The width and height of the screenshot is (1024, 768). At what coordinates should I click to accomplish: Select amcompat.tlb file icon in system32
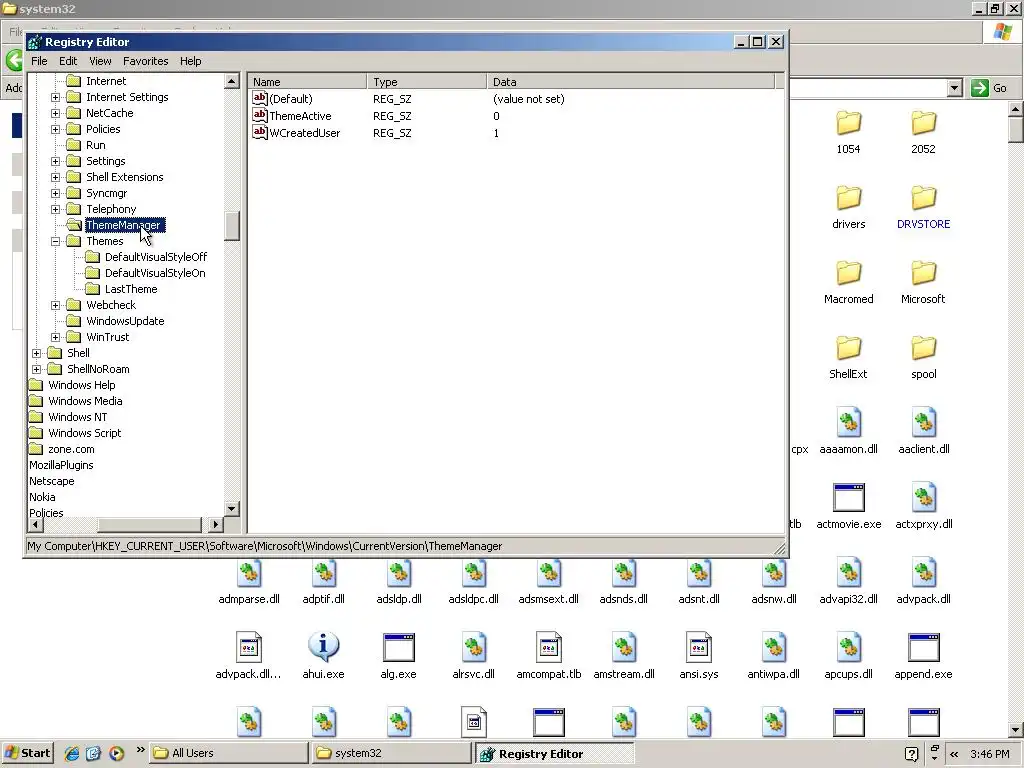(x=549, y=648)
